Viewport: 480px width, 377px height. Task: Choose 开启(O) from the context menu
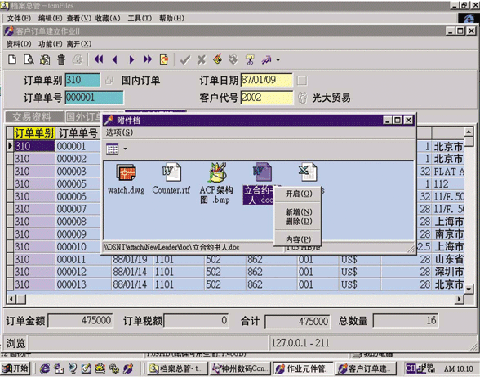299,194
